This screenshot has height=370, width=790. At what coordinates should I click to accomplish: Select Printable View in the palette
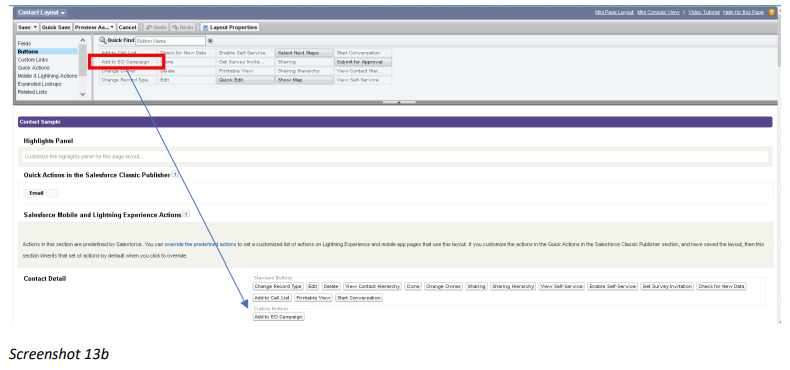click(x=245, y=71)
